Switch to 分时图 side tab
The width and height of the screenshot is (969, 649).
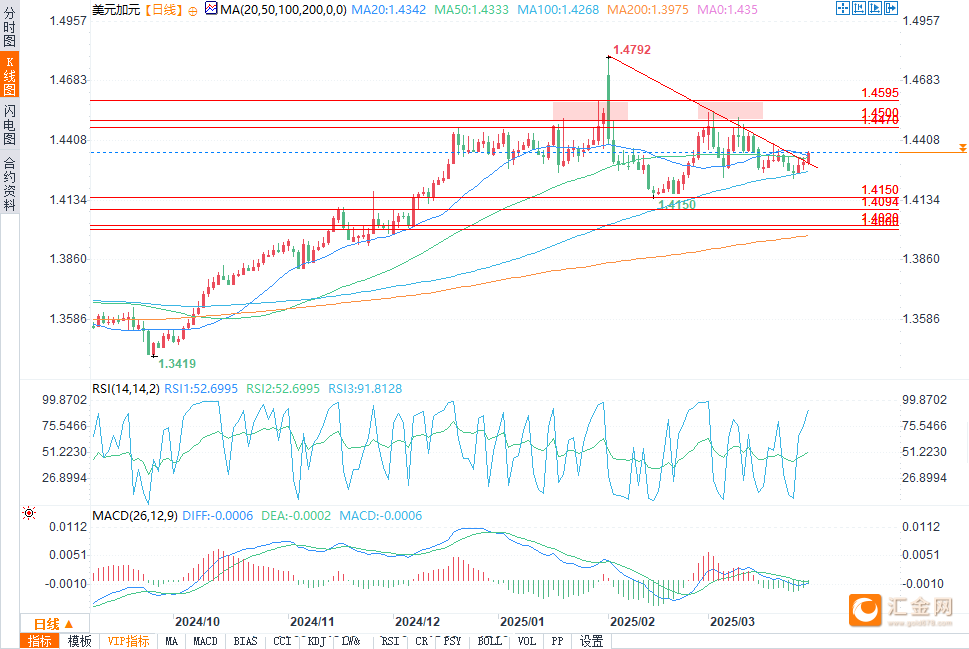tap(9, 27)
